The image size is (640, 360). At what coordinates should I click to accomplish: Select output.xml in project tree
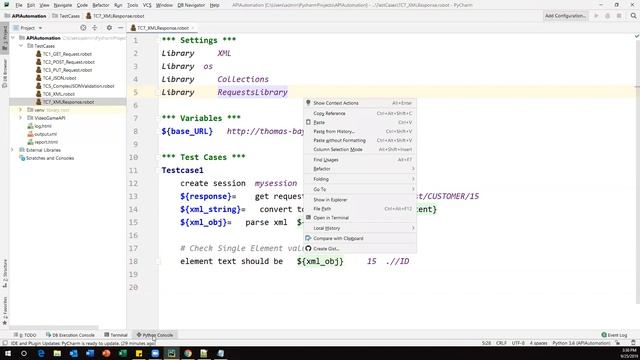[42, 134]
